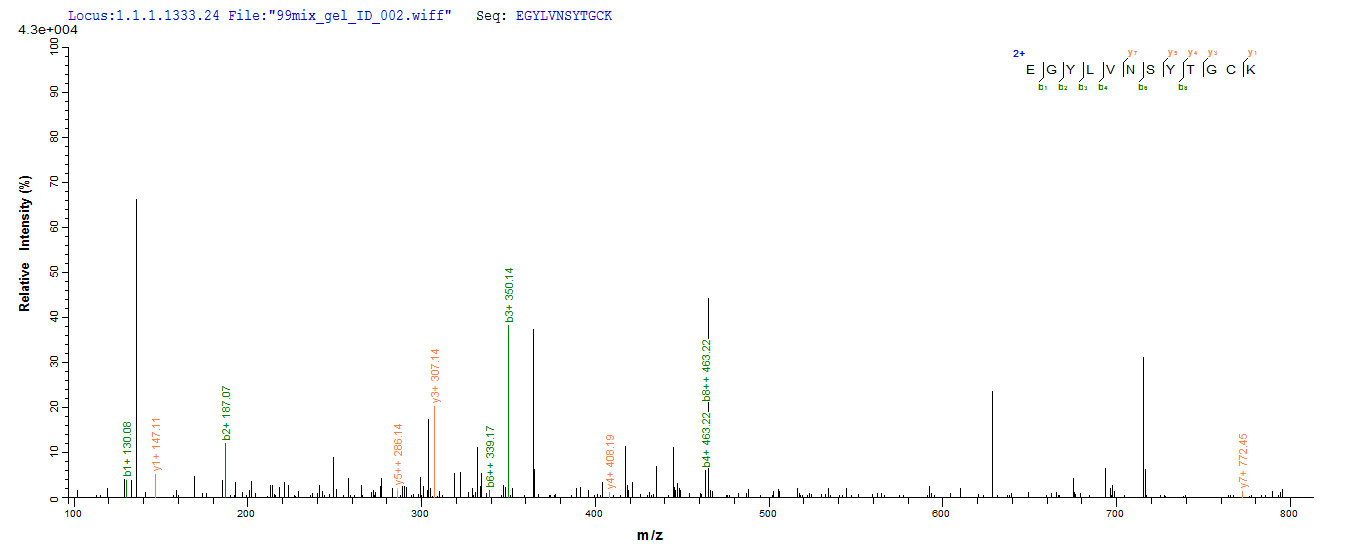Click the 500 tick on the m/z axis
1362x557 pixels.
(x=767, y=513)
